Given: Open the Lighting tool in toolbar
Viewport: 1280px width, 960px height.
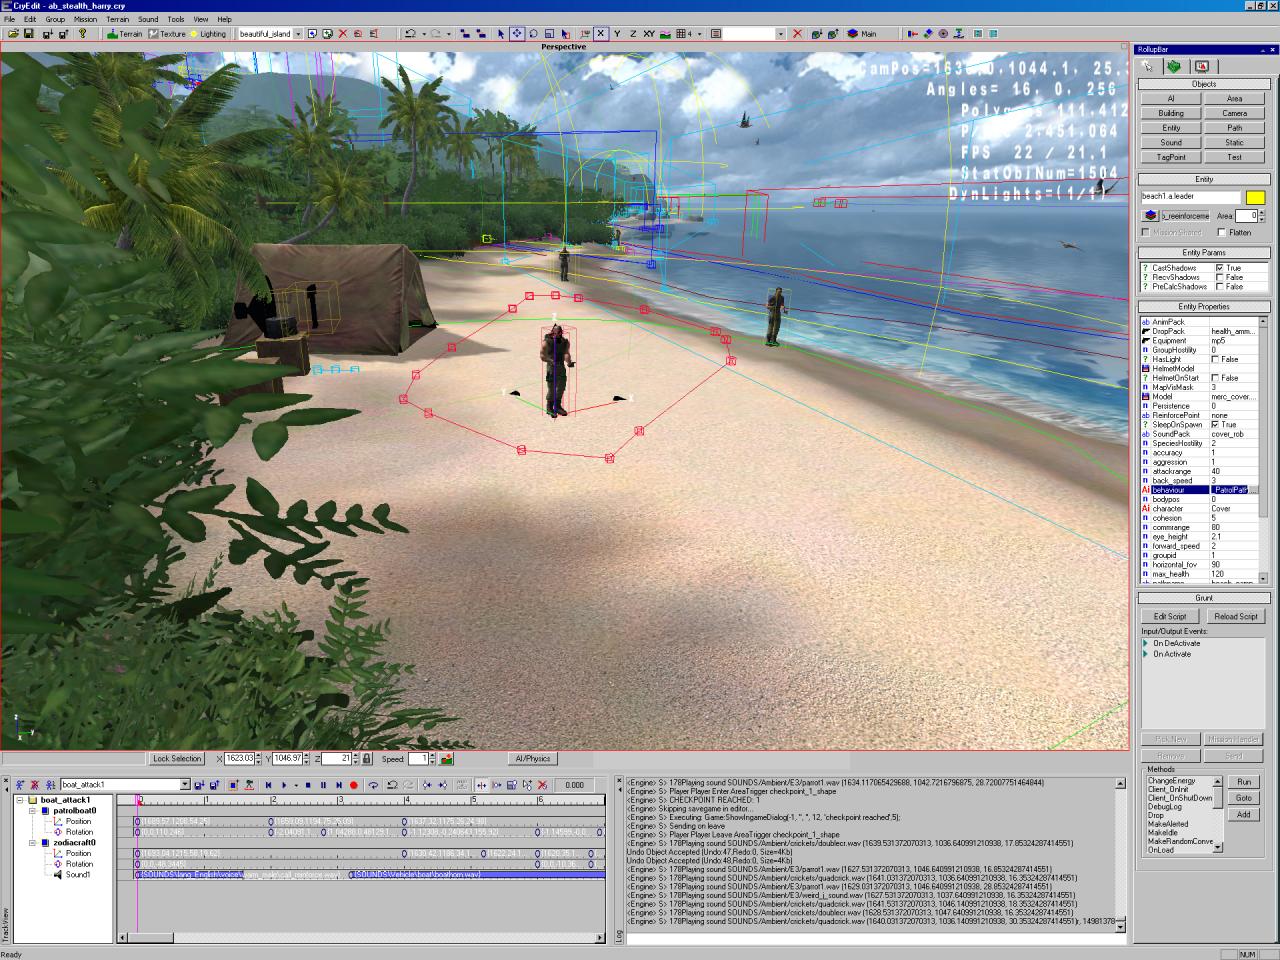Looking at the screenshot, I should [209, 34].
